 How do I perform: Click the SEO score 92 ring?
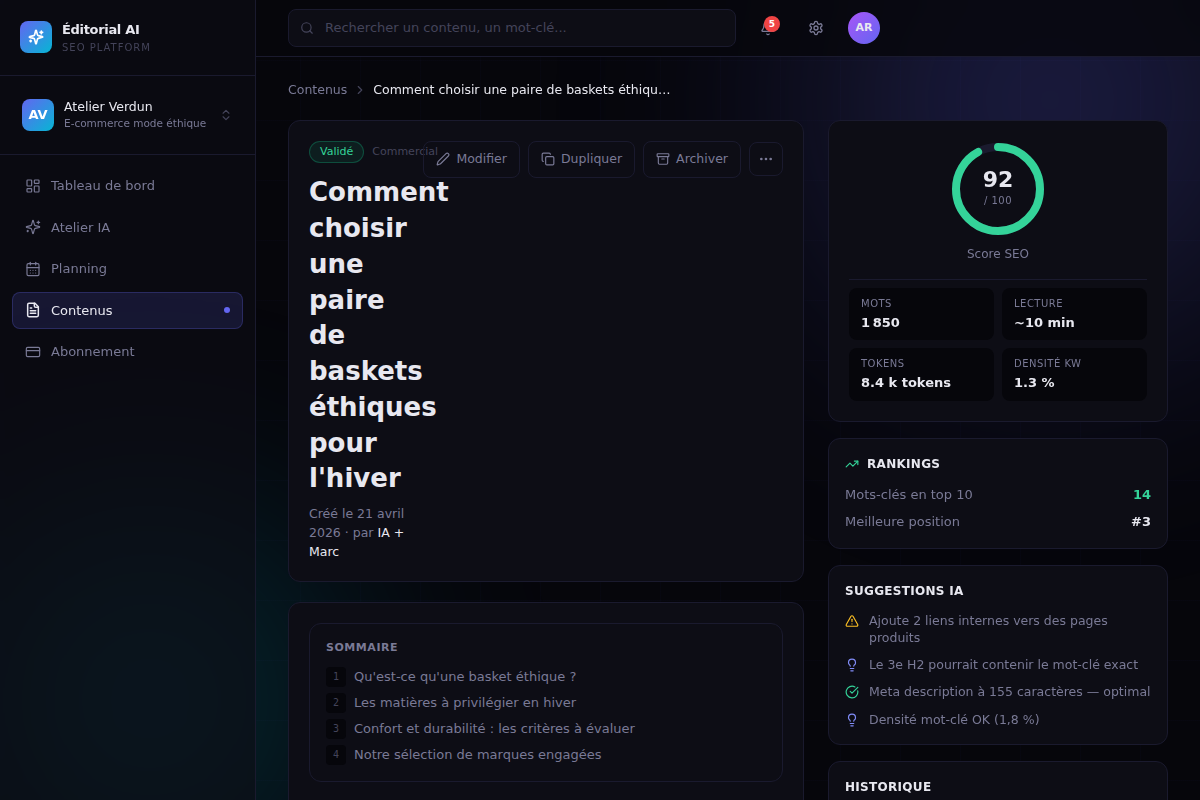pos(998,189)
